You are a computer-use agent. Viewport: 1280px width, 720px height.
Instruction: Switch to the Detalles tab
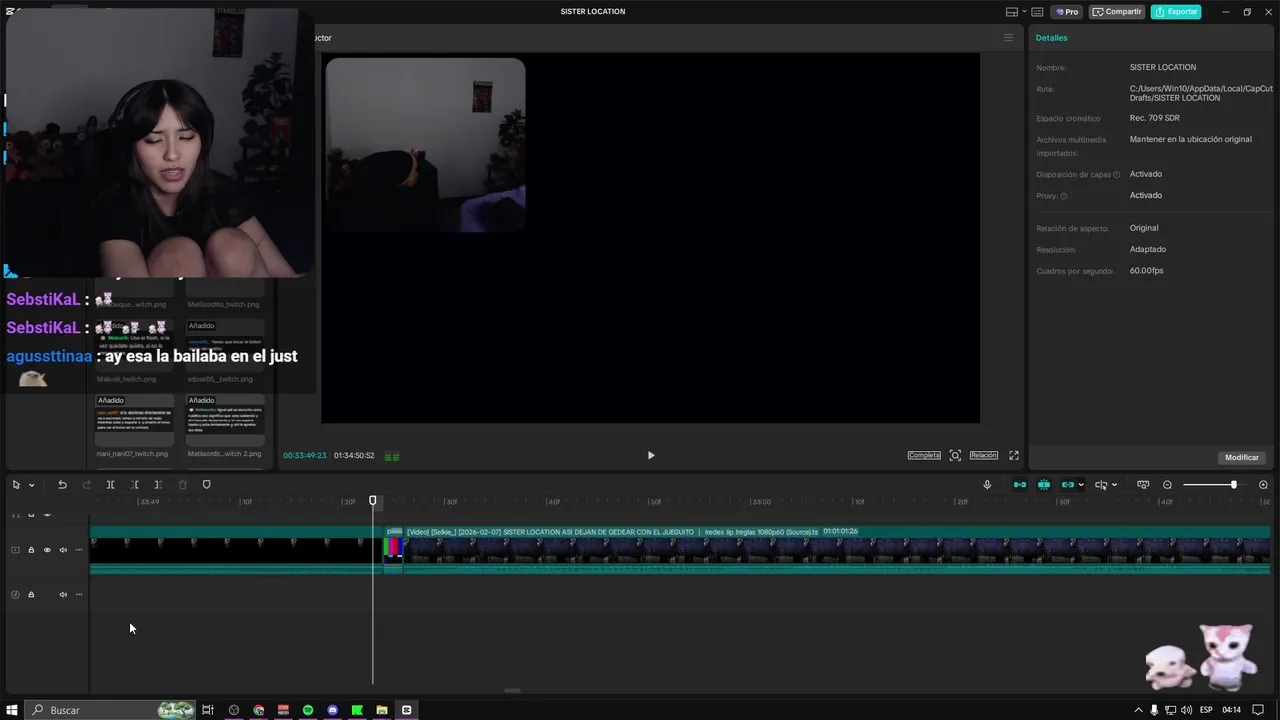(1051, 38)
